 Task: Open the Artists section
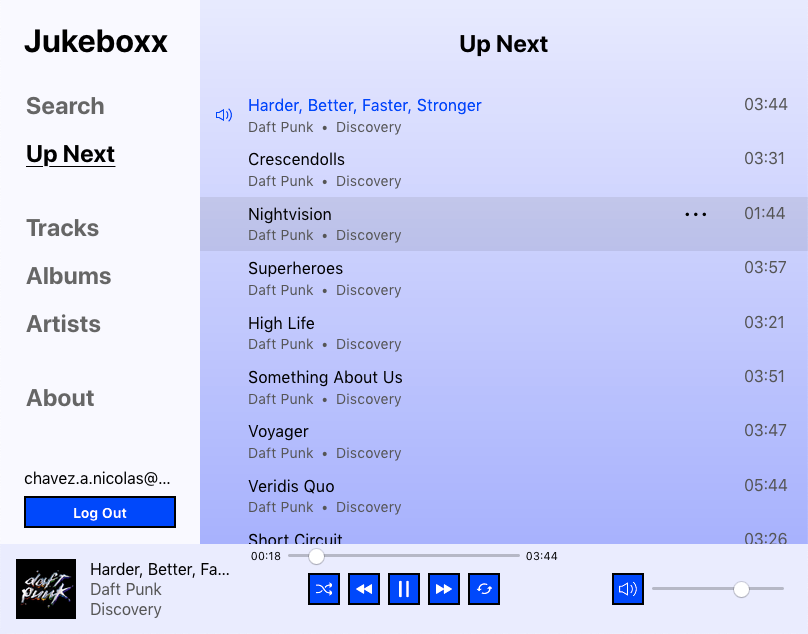point(63,324)
